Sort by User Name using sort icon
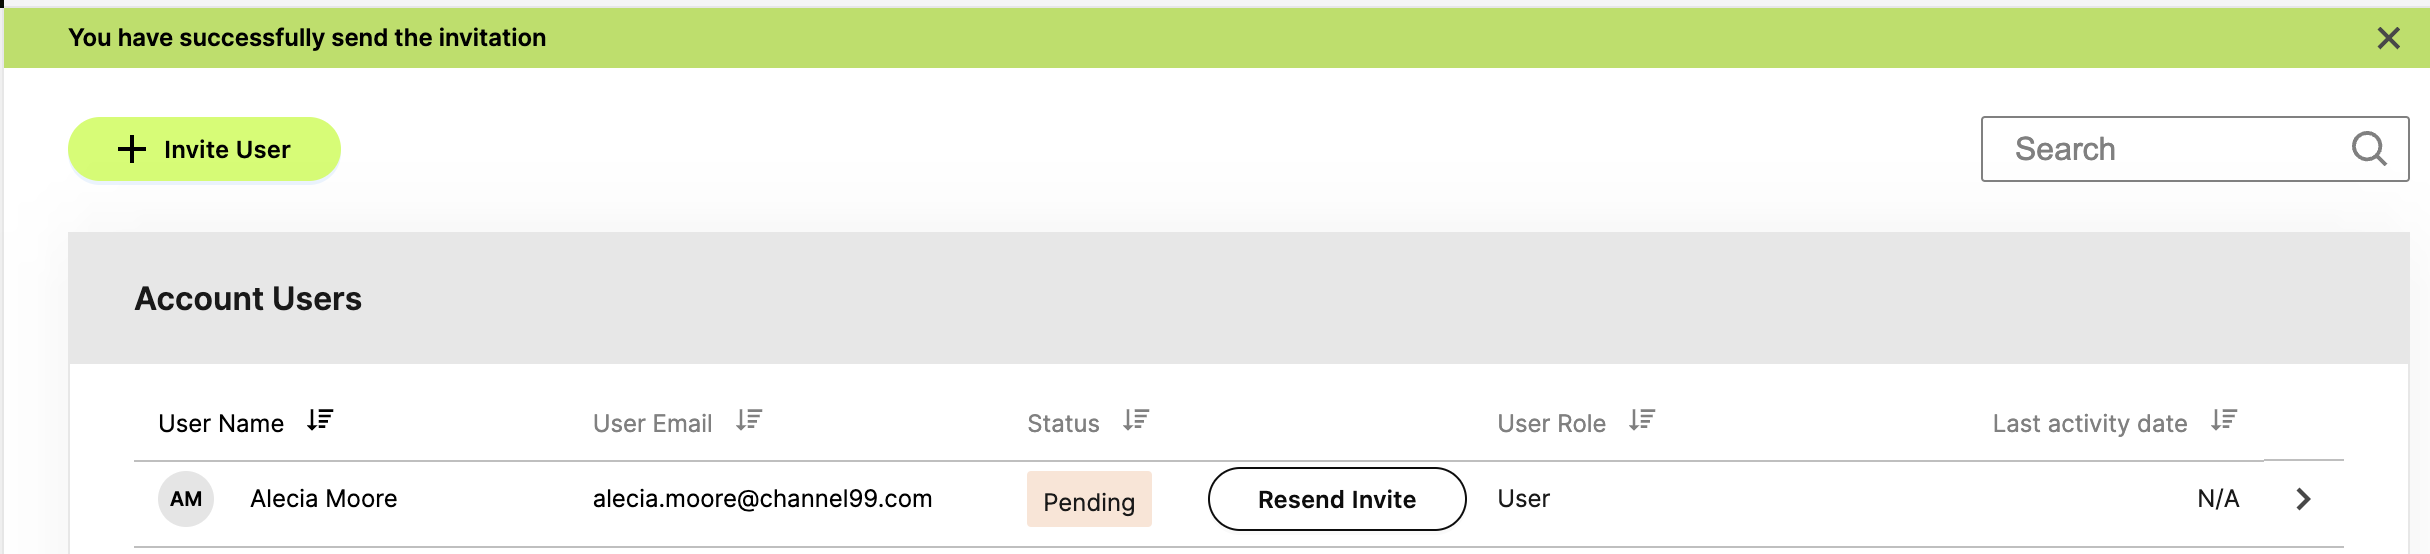Viewport: 2430px width, 554px height. point(320,420)
